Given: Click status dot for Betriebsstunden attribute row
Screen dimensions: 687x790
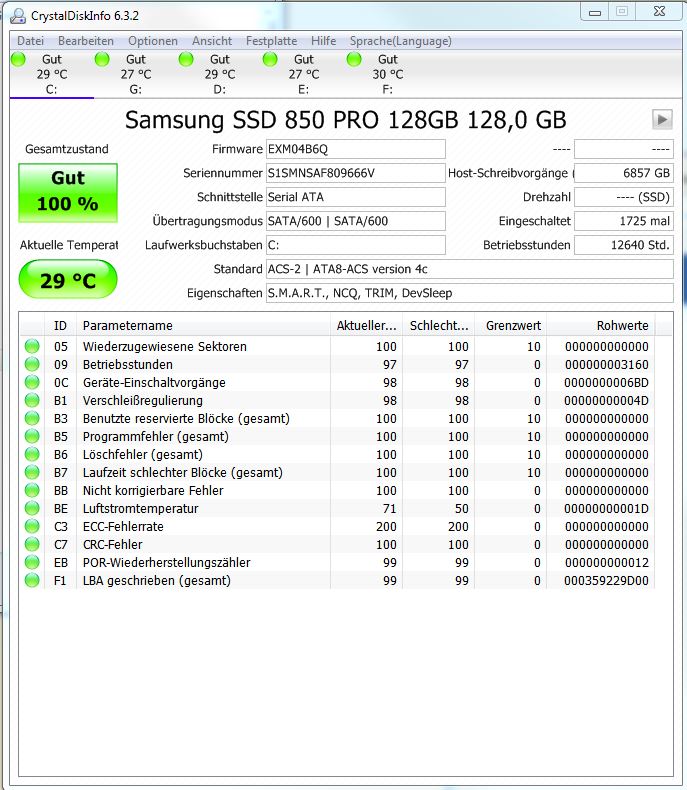Looking at the screenshot, I should click(x=32, y=364).
